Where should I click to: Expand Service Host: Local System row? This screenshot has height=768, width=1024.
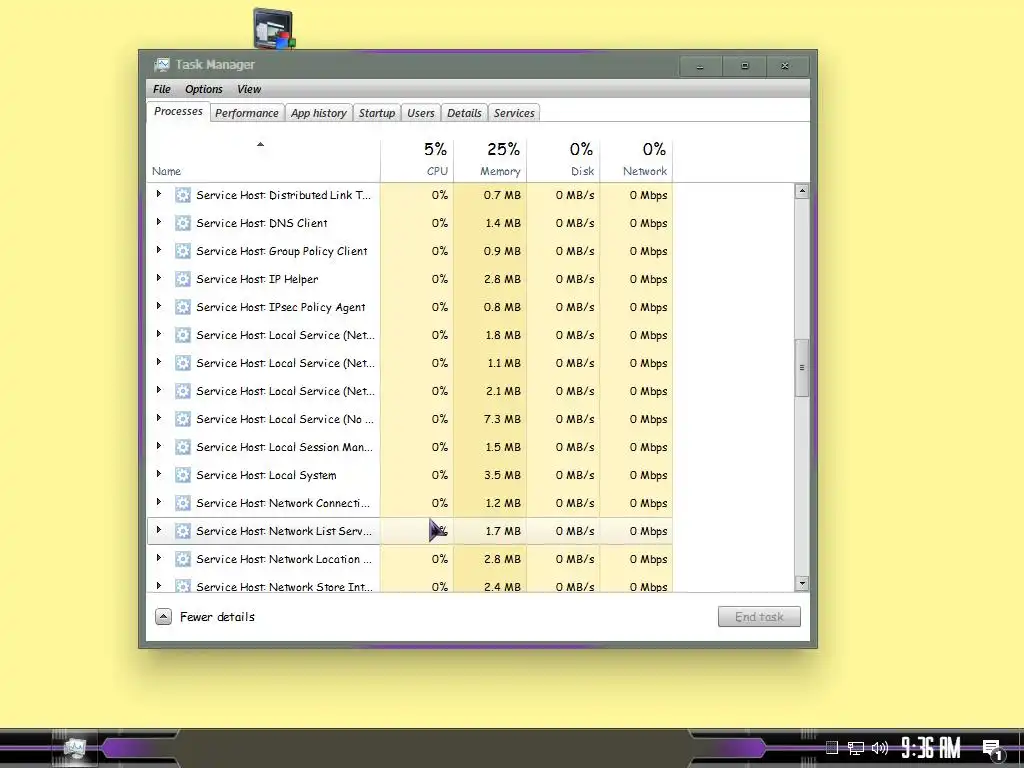[159, 474]
